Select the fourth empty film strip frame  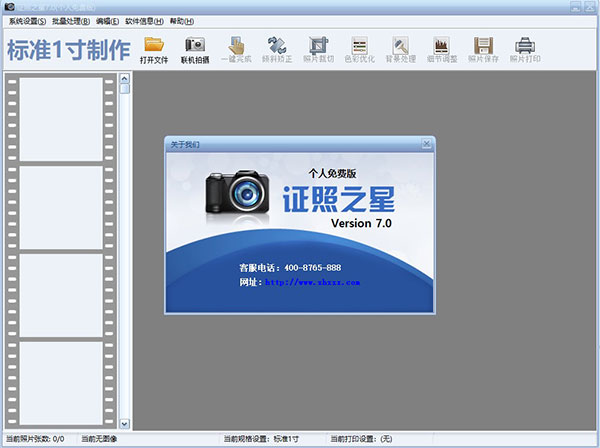tap(61, 383)
